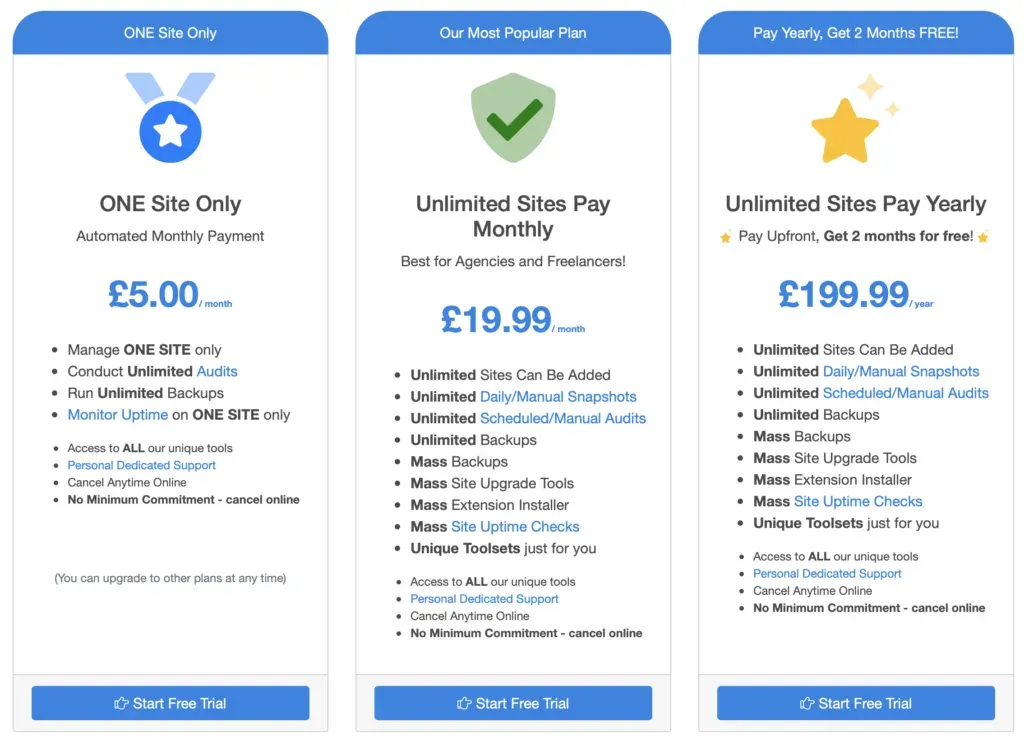Click the thumbs-up icon in yearly plan trial button
The image size is (1024, 741).
pos(808,703)
